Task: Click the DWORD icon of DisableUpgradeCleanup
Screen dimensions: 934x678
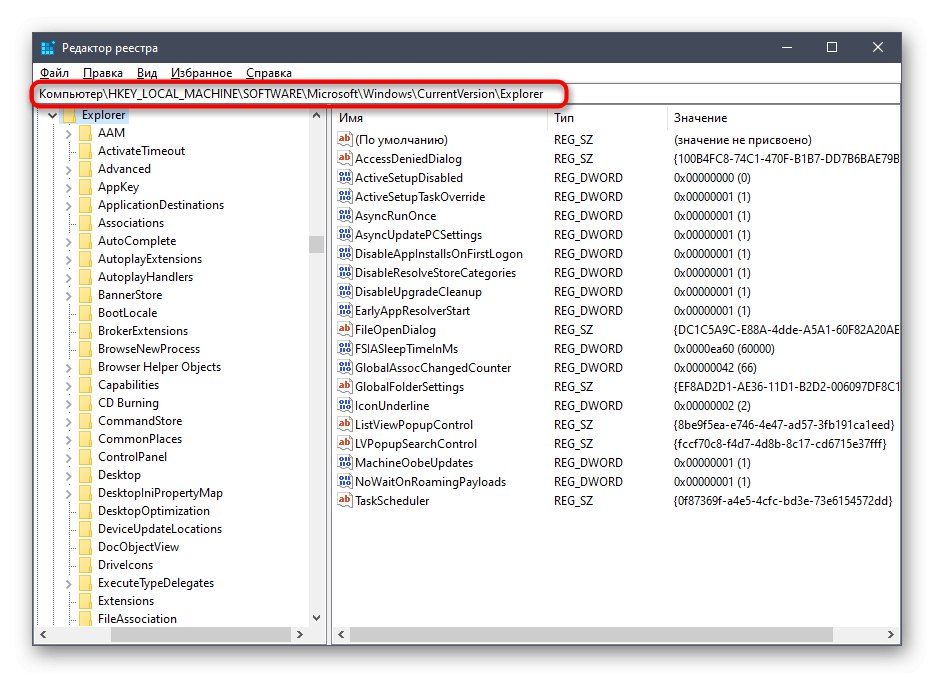Action: pyautogui.click(x=344, y=292)
